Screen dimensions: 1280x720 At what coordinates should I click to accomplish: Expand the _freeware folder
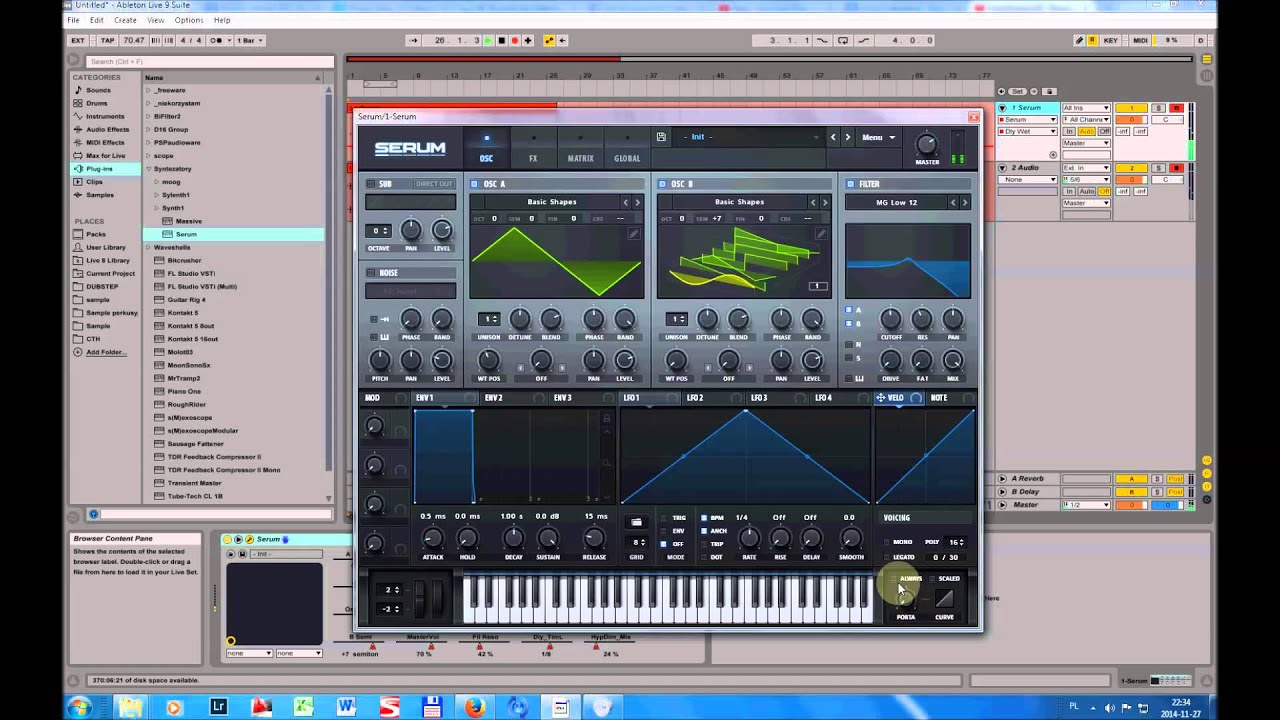[x=148, y=90]
